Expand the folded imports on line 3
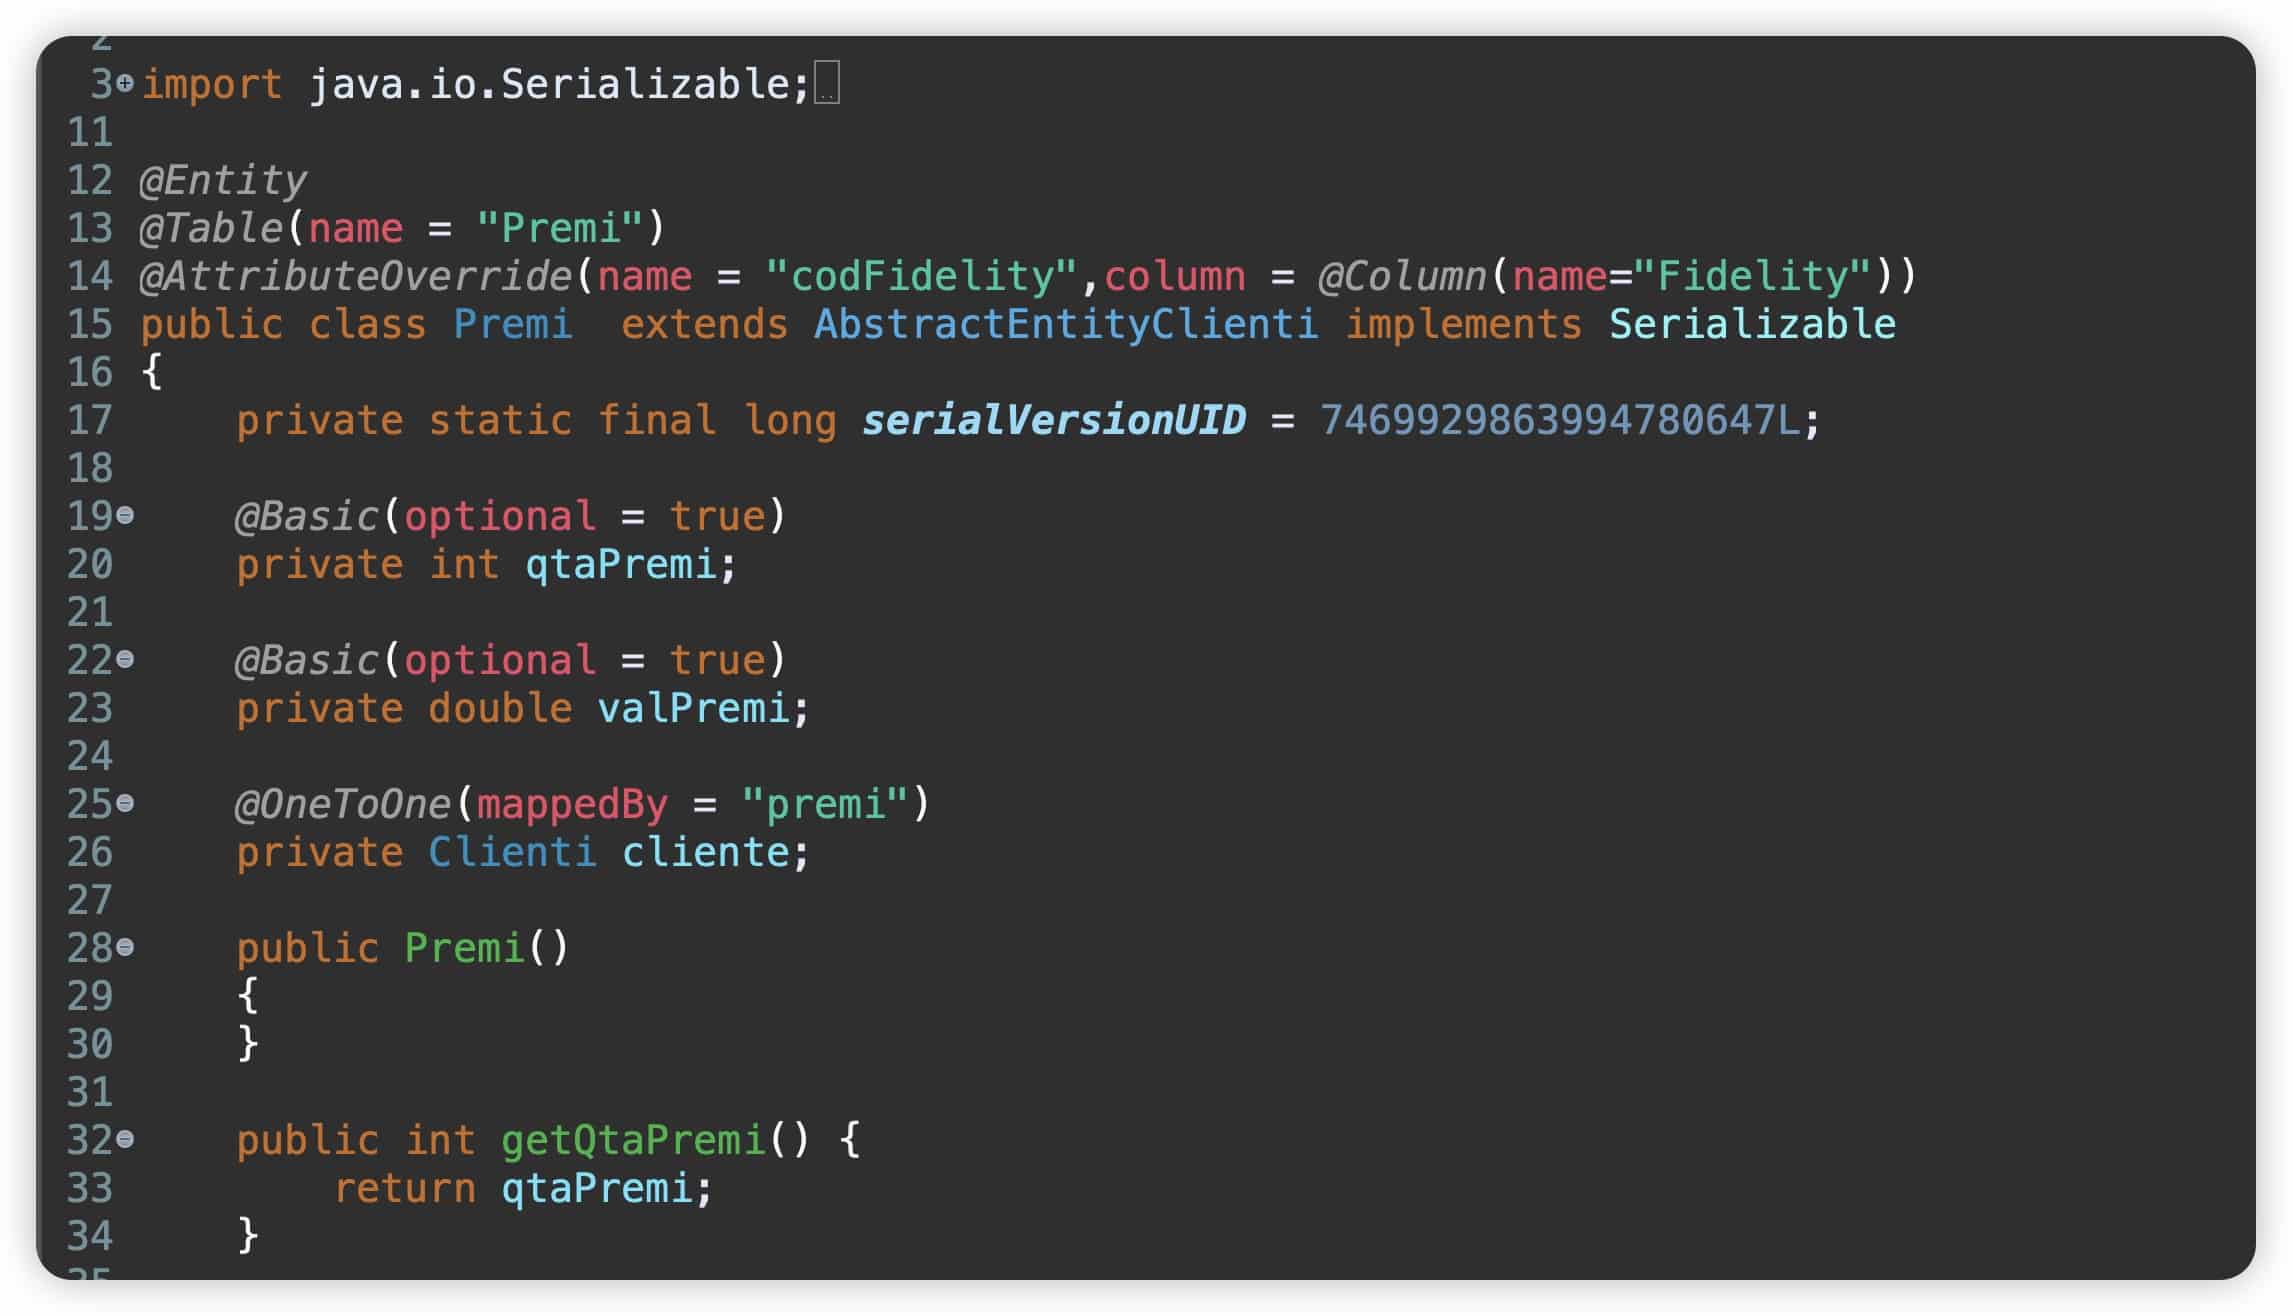This screenshot has height=1316, width=2292. (125, 84)
